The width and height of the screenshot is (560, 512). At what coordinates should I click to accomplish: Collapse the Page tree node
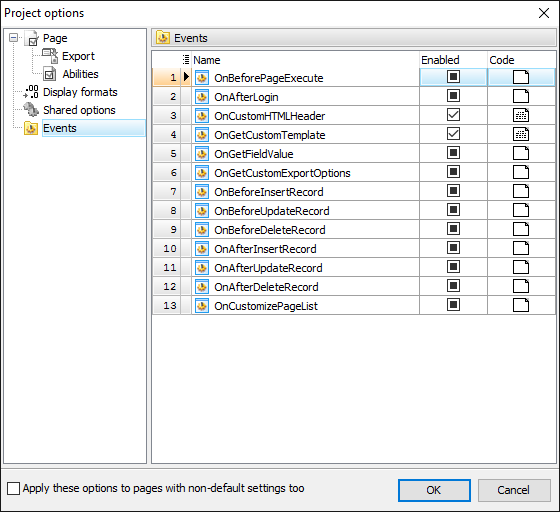click(x=13, y=37)
